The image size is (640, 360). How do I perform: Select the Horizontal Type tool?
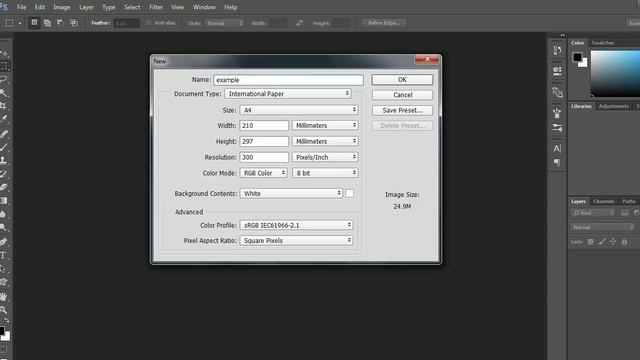(x=4, y=255)
